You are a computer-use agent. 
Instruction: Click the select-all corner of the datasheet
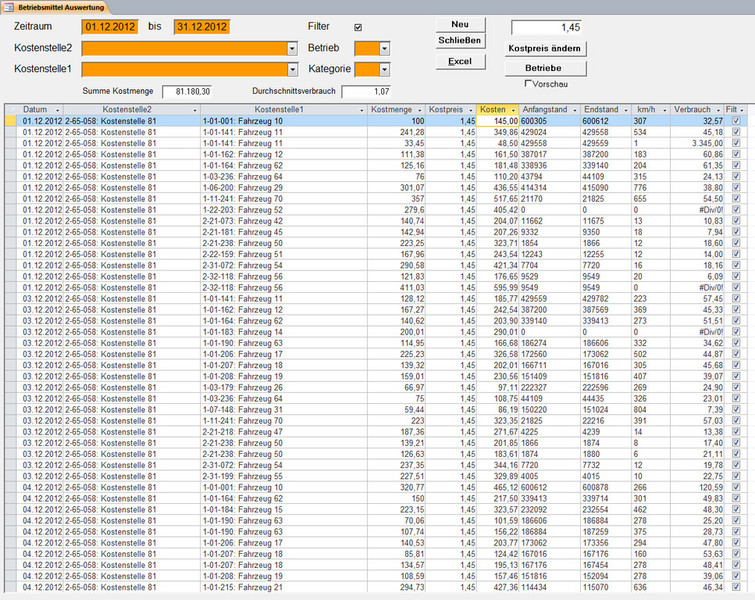point(11,109)
